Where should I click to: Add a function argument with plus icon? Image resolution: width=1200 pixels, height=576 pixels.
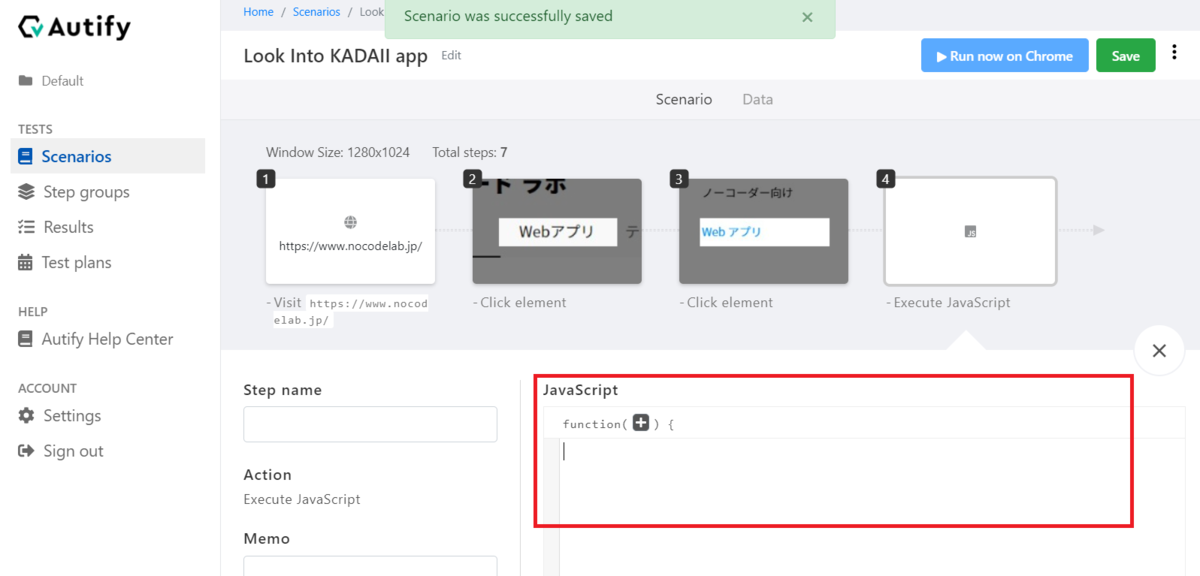pyautogui.click(x=641, y=424)
